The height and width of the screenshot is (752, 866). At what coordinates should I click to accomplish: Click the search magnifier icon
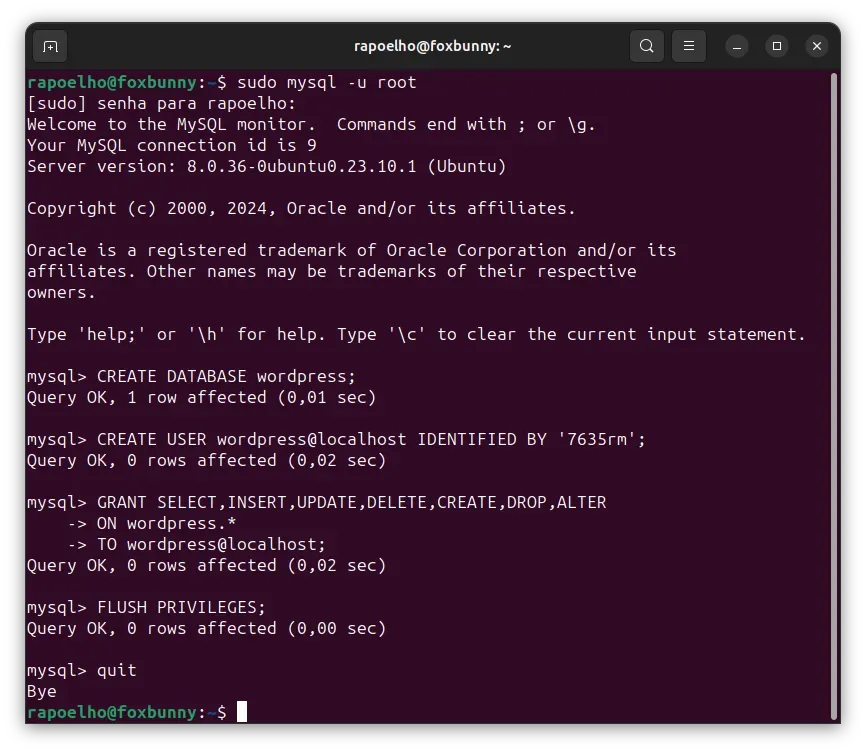coord(647,46)
